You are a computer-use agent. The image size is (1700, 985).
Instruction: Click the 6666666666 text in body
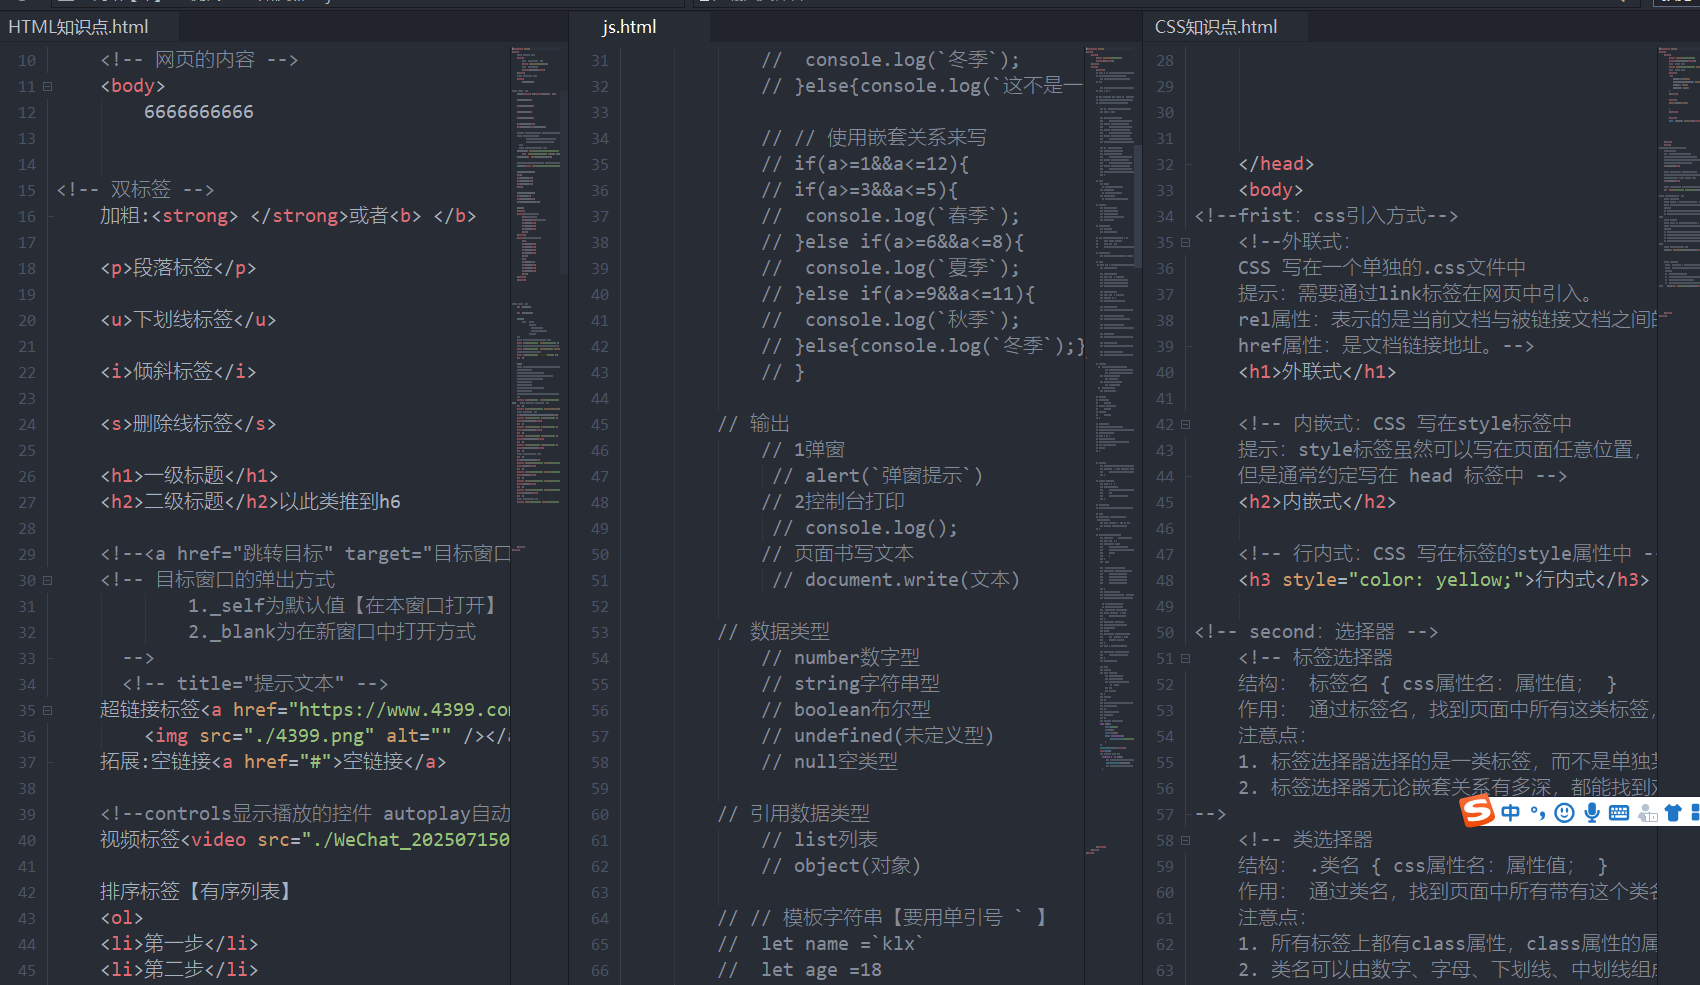click(199, 112)
